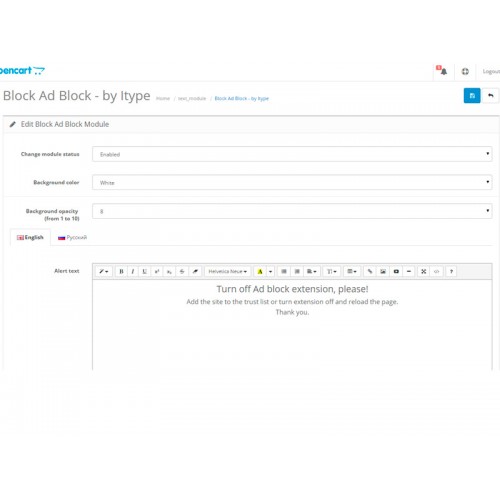Click the blue Save button icon
The width and height of the screenshot is (500, 500).
click(472, 96)
